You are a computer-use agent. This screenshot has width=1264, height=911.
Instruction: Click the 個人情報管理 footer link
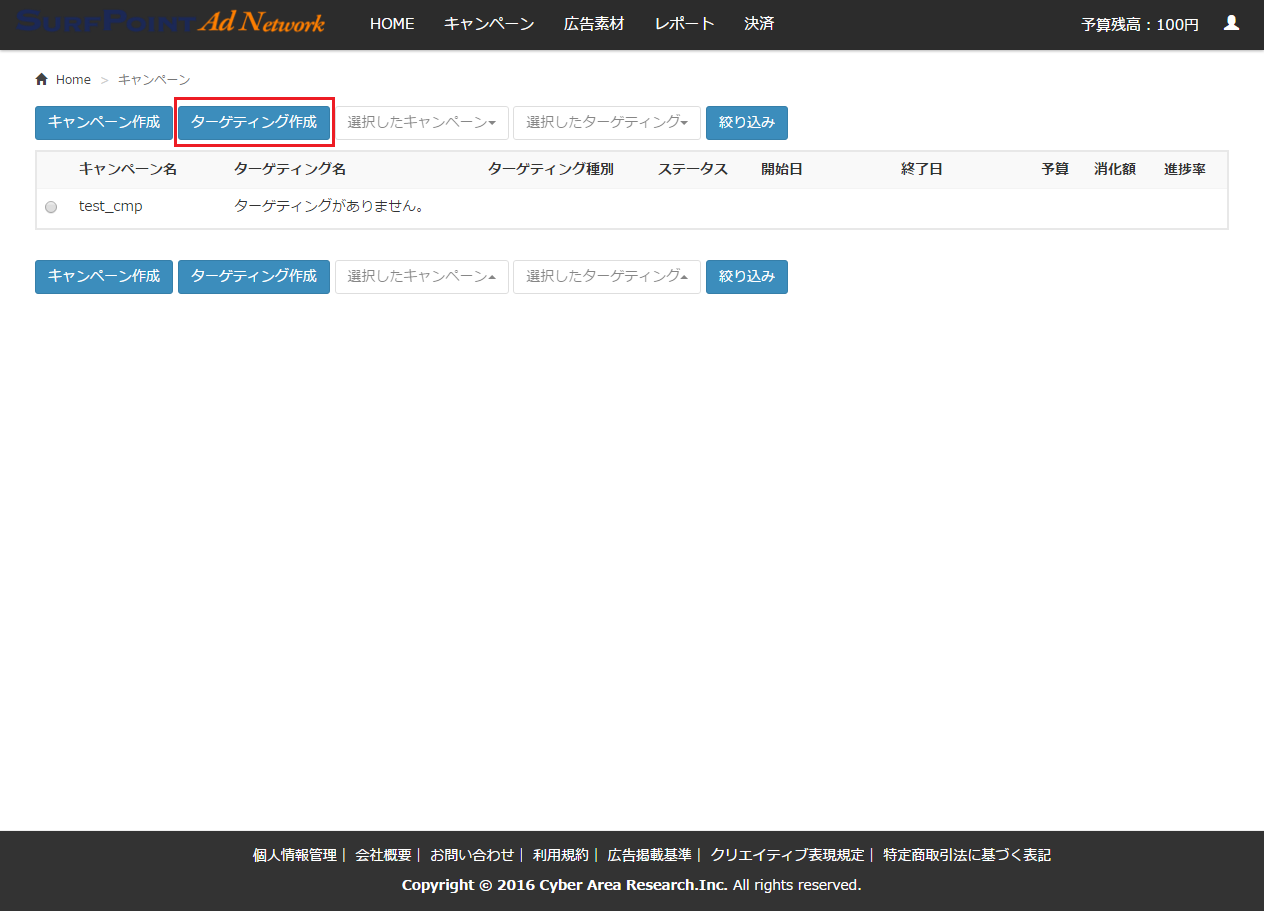[295, 855]
